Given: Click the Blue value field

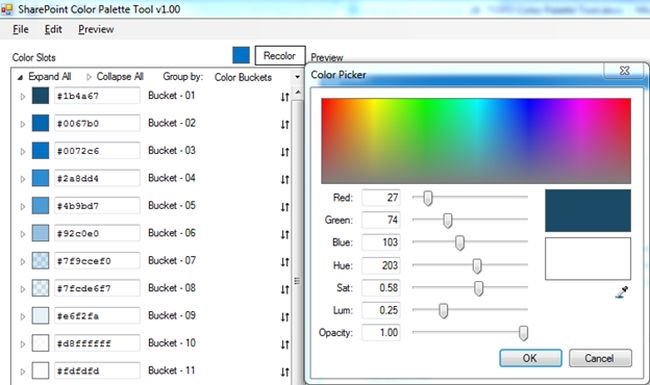Looking at the screenshot, I should click(x=381, y=242).
